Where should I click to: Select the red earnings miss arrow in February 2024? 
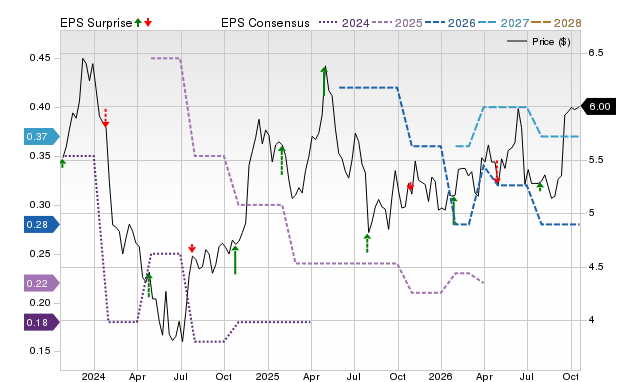[105, 118]
